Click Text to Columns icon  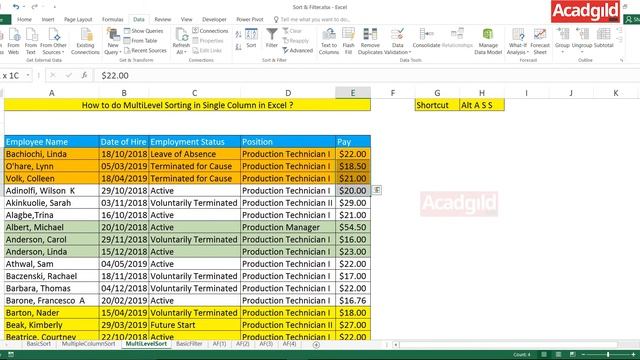coord(329,41)
